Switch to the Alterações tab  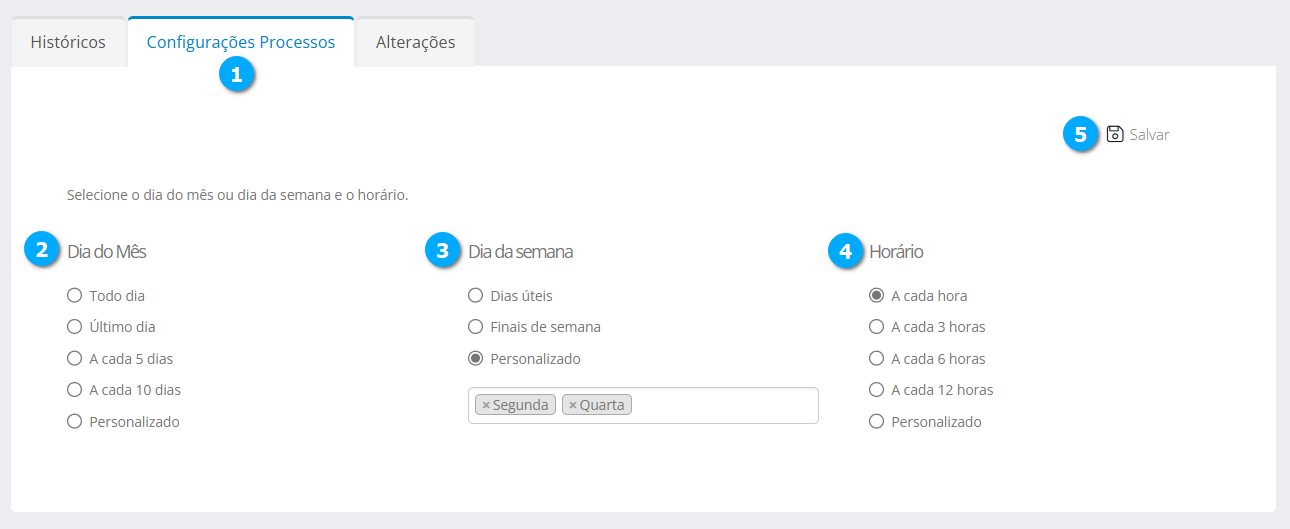(415, 42)
